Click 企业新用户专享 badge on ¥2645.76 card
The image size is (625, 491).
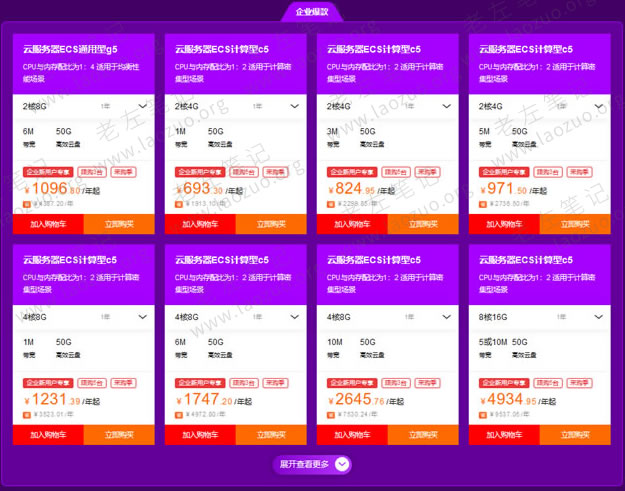pyautogui.click(x=353, y=382)
